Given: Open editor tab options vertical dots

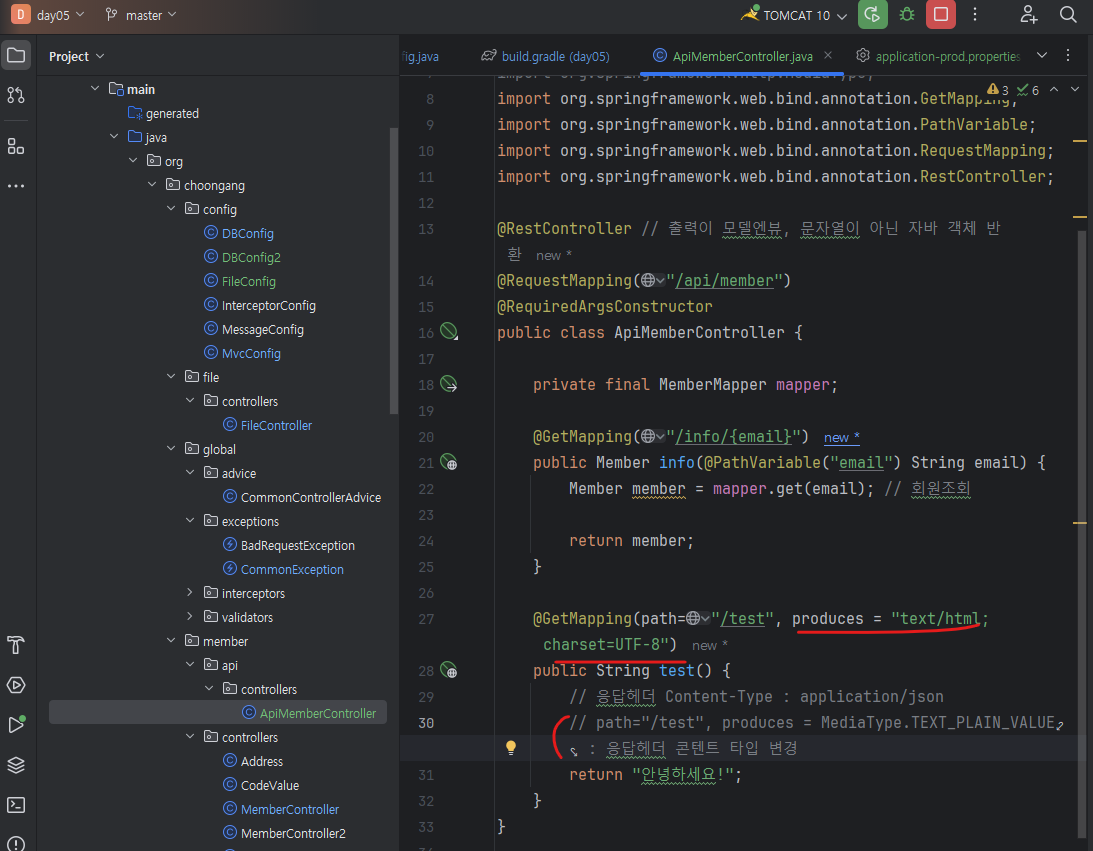Looking at the screenshot, I should pyautogui.click(x=1068, y=55).
